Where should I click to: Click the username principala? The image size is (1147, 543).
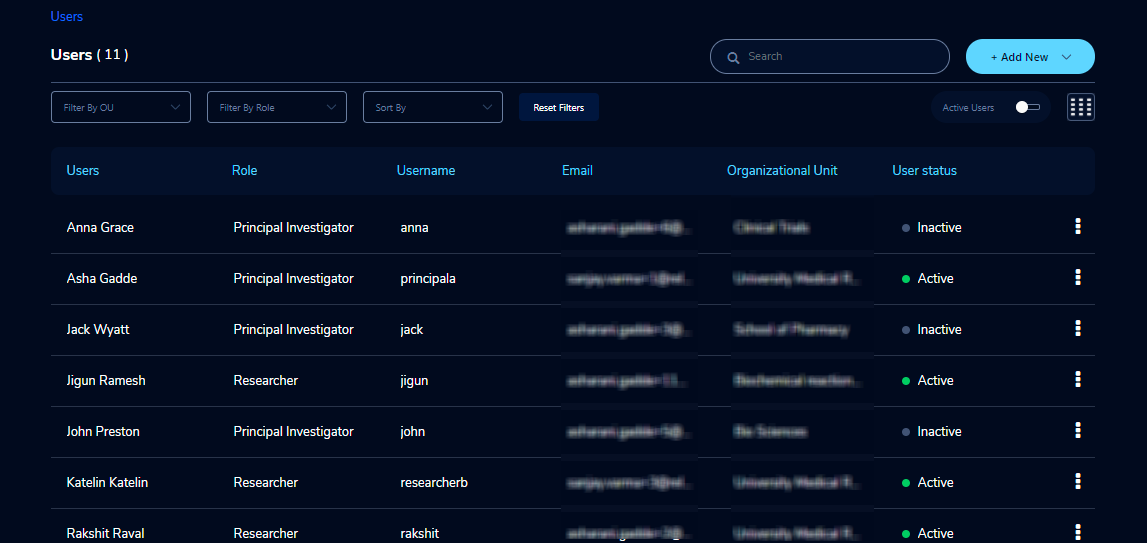click(x=429, y=279)
